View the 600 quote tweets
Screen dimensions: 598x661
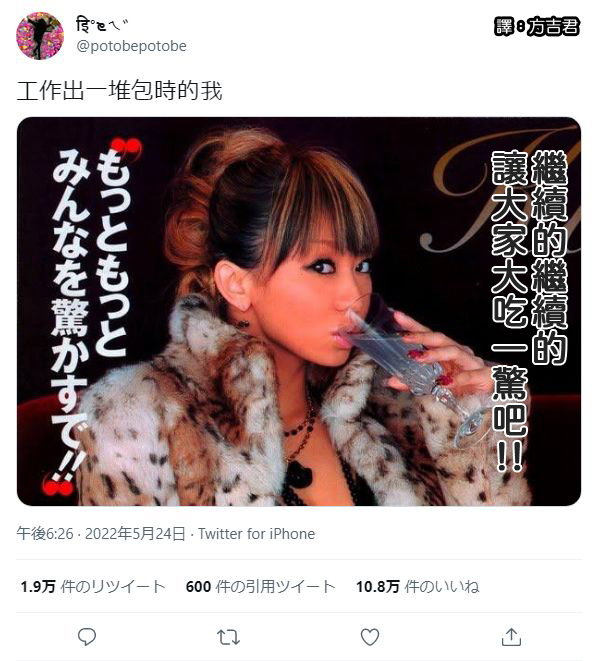(x=260, y=586)
